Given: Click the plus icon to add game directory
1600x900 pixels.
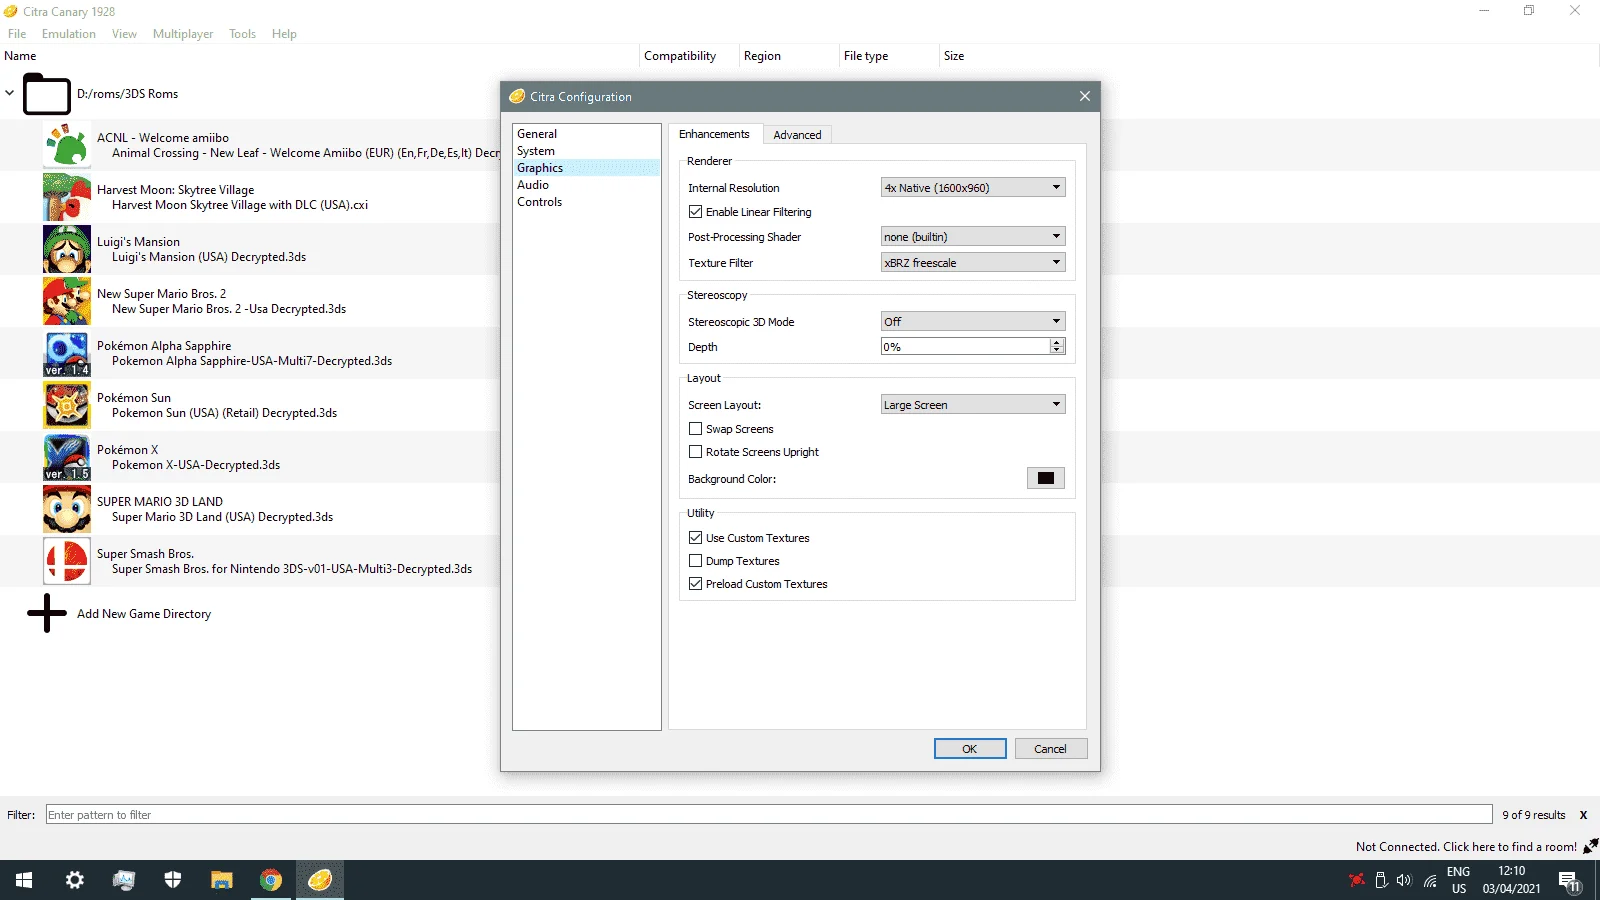Looking at the screenshot, I should (x=47, y=613).
